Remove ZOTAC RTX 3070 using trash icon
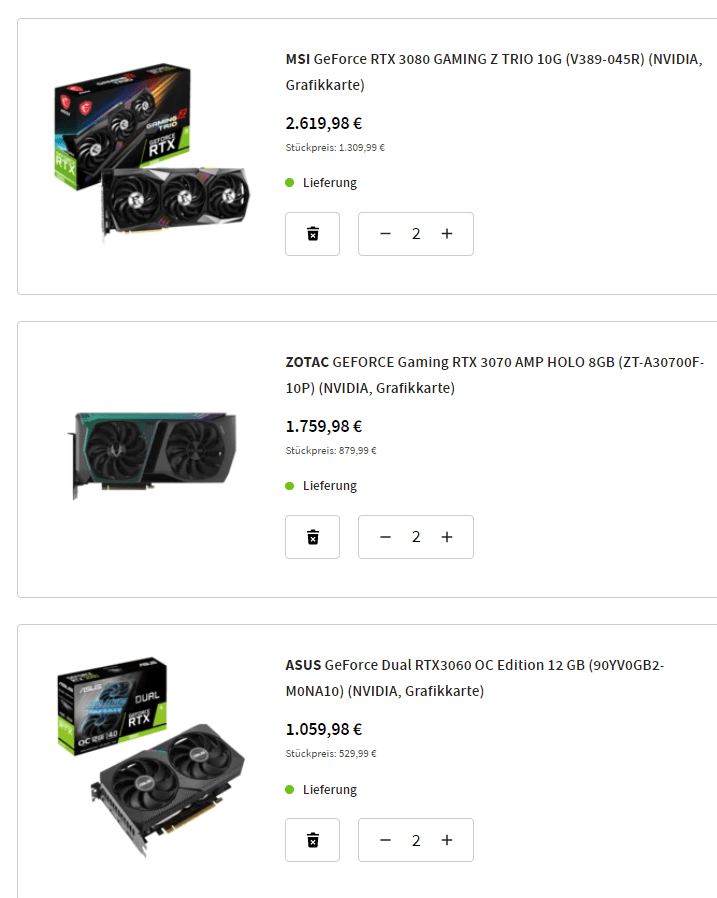717x898 pixels. point(312,537)
